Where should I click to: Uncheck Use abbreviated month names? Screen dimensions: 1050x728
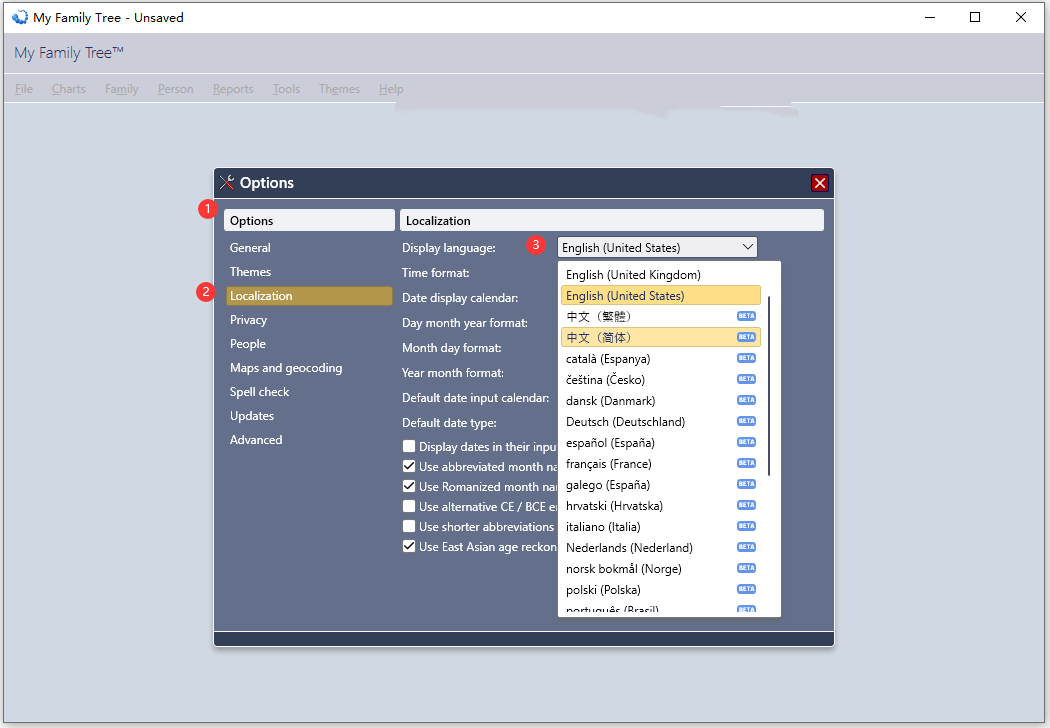[408, 466]
